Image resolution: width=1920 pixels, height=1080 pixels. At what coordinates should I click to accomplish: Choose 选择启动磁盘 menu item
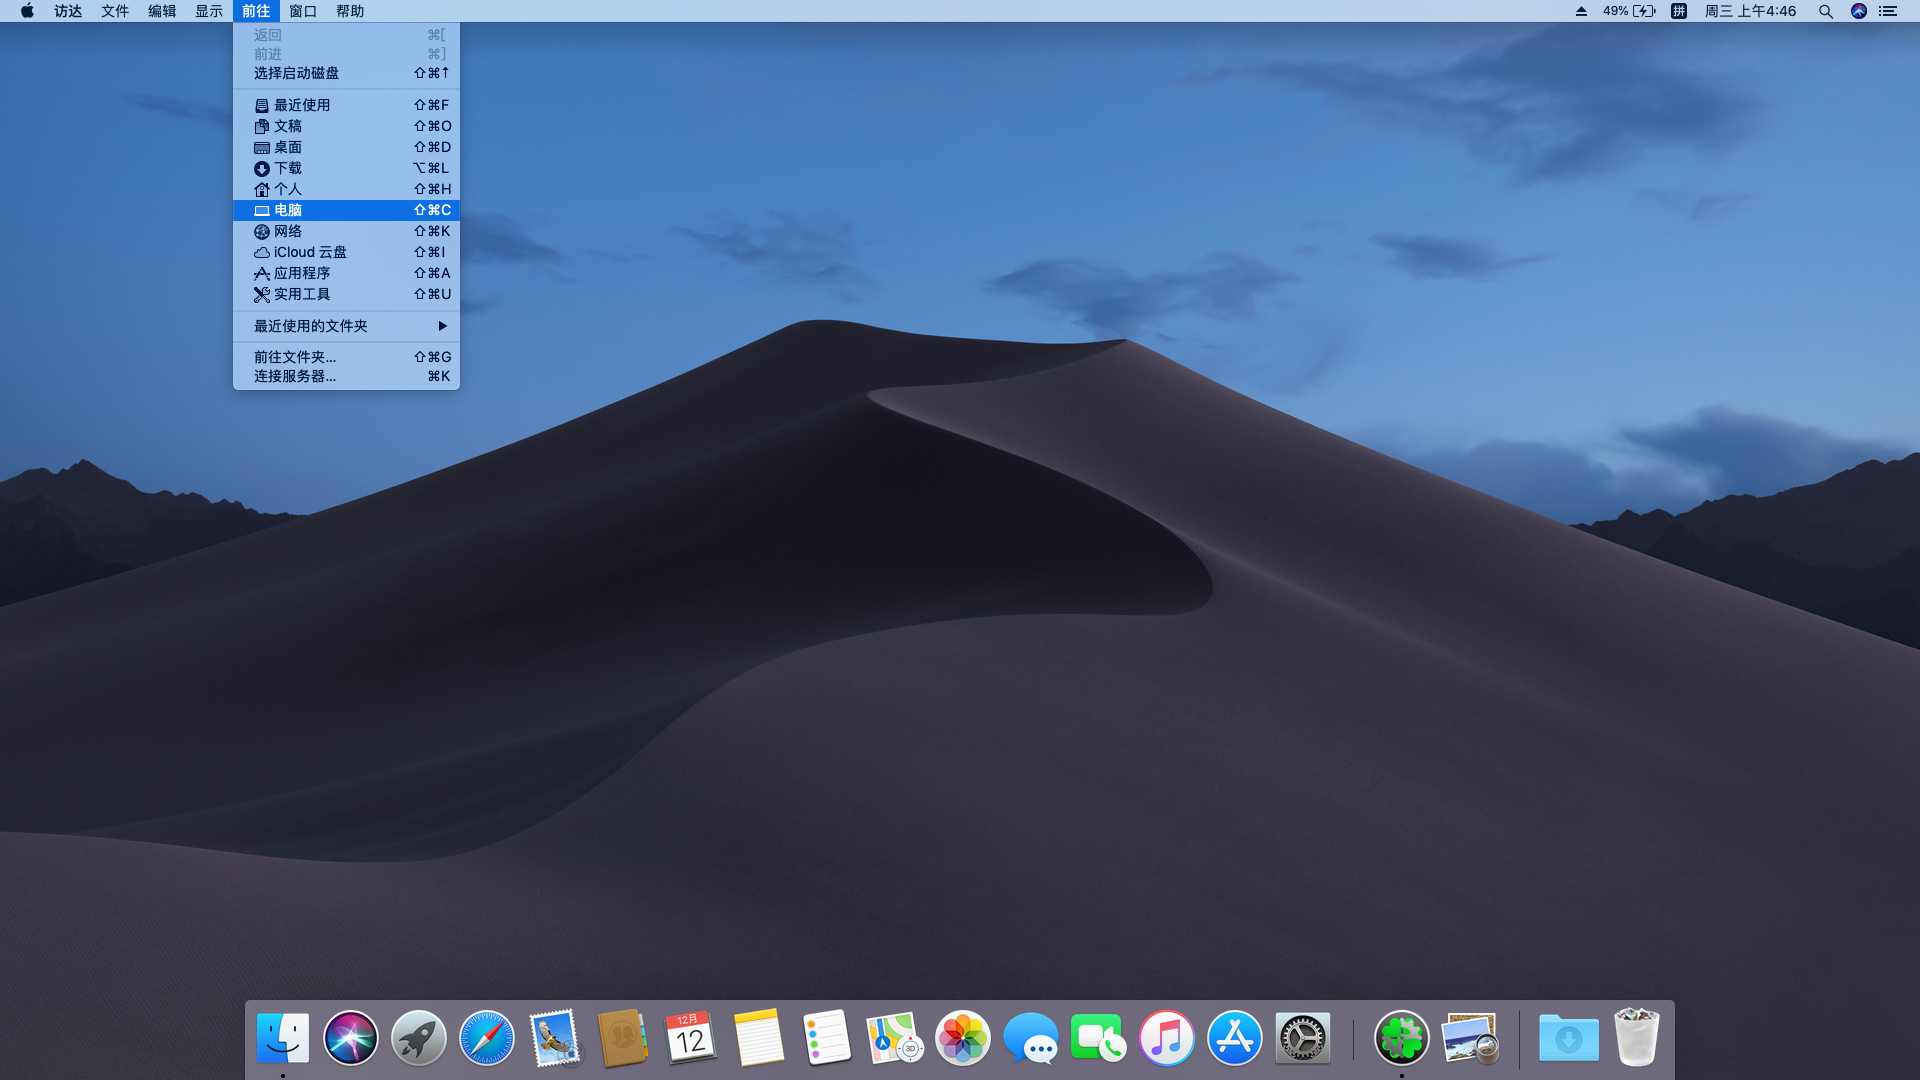point(346,73)
